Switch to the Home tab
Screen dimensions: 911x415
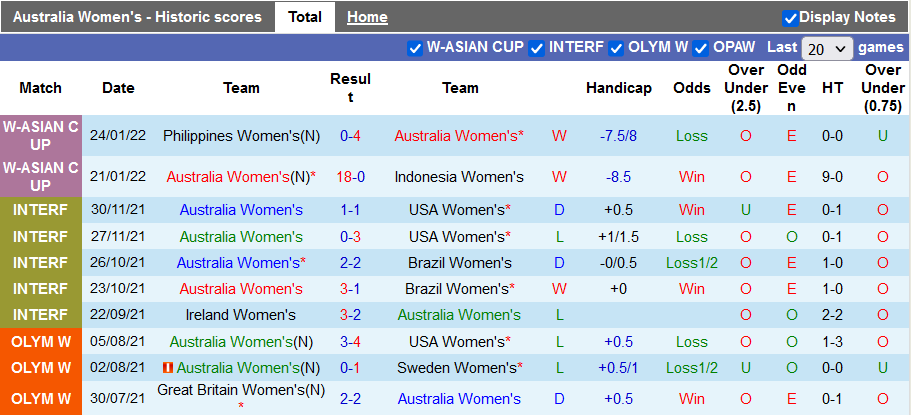point(367,17)
